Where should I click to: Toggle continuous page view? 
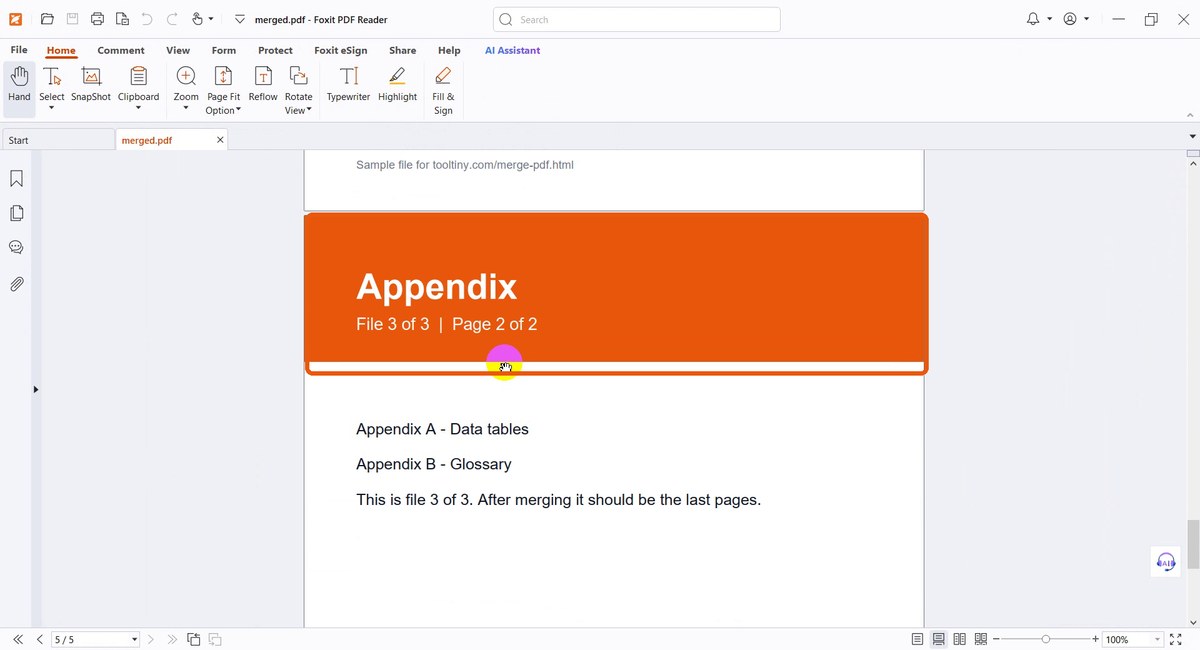pos(939,639)
